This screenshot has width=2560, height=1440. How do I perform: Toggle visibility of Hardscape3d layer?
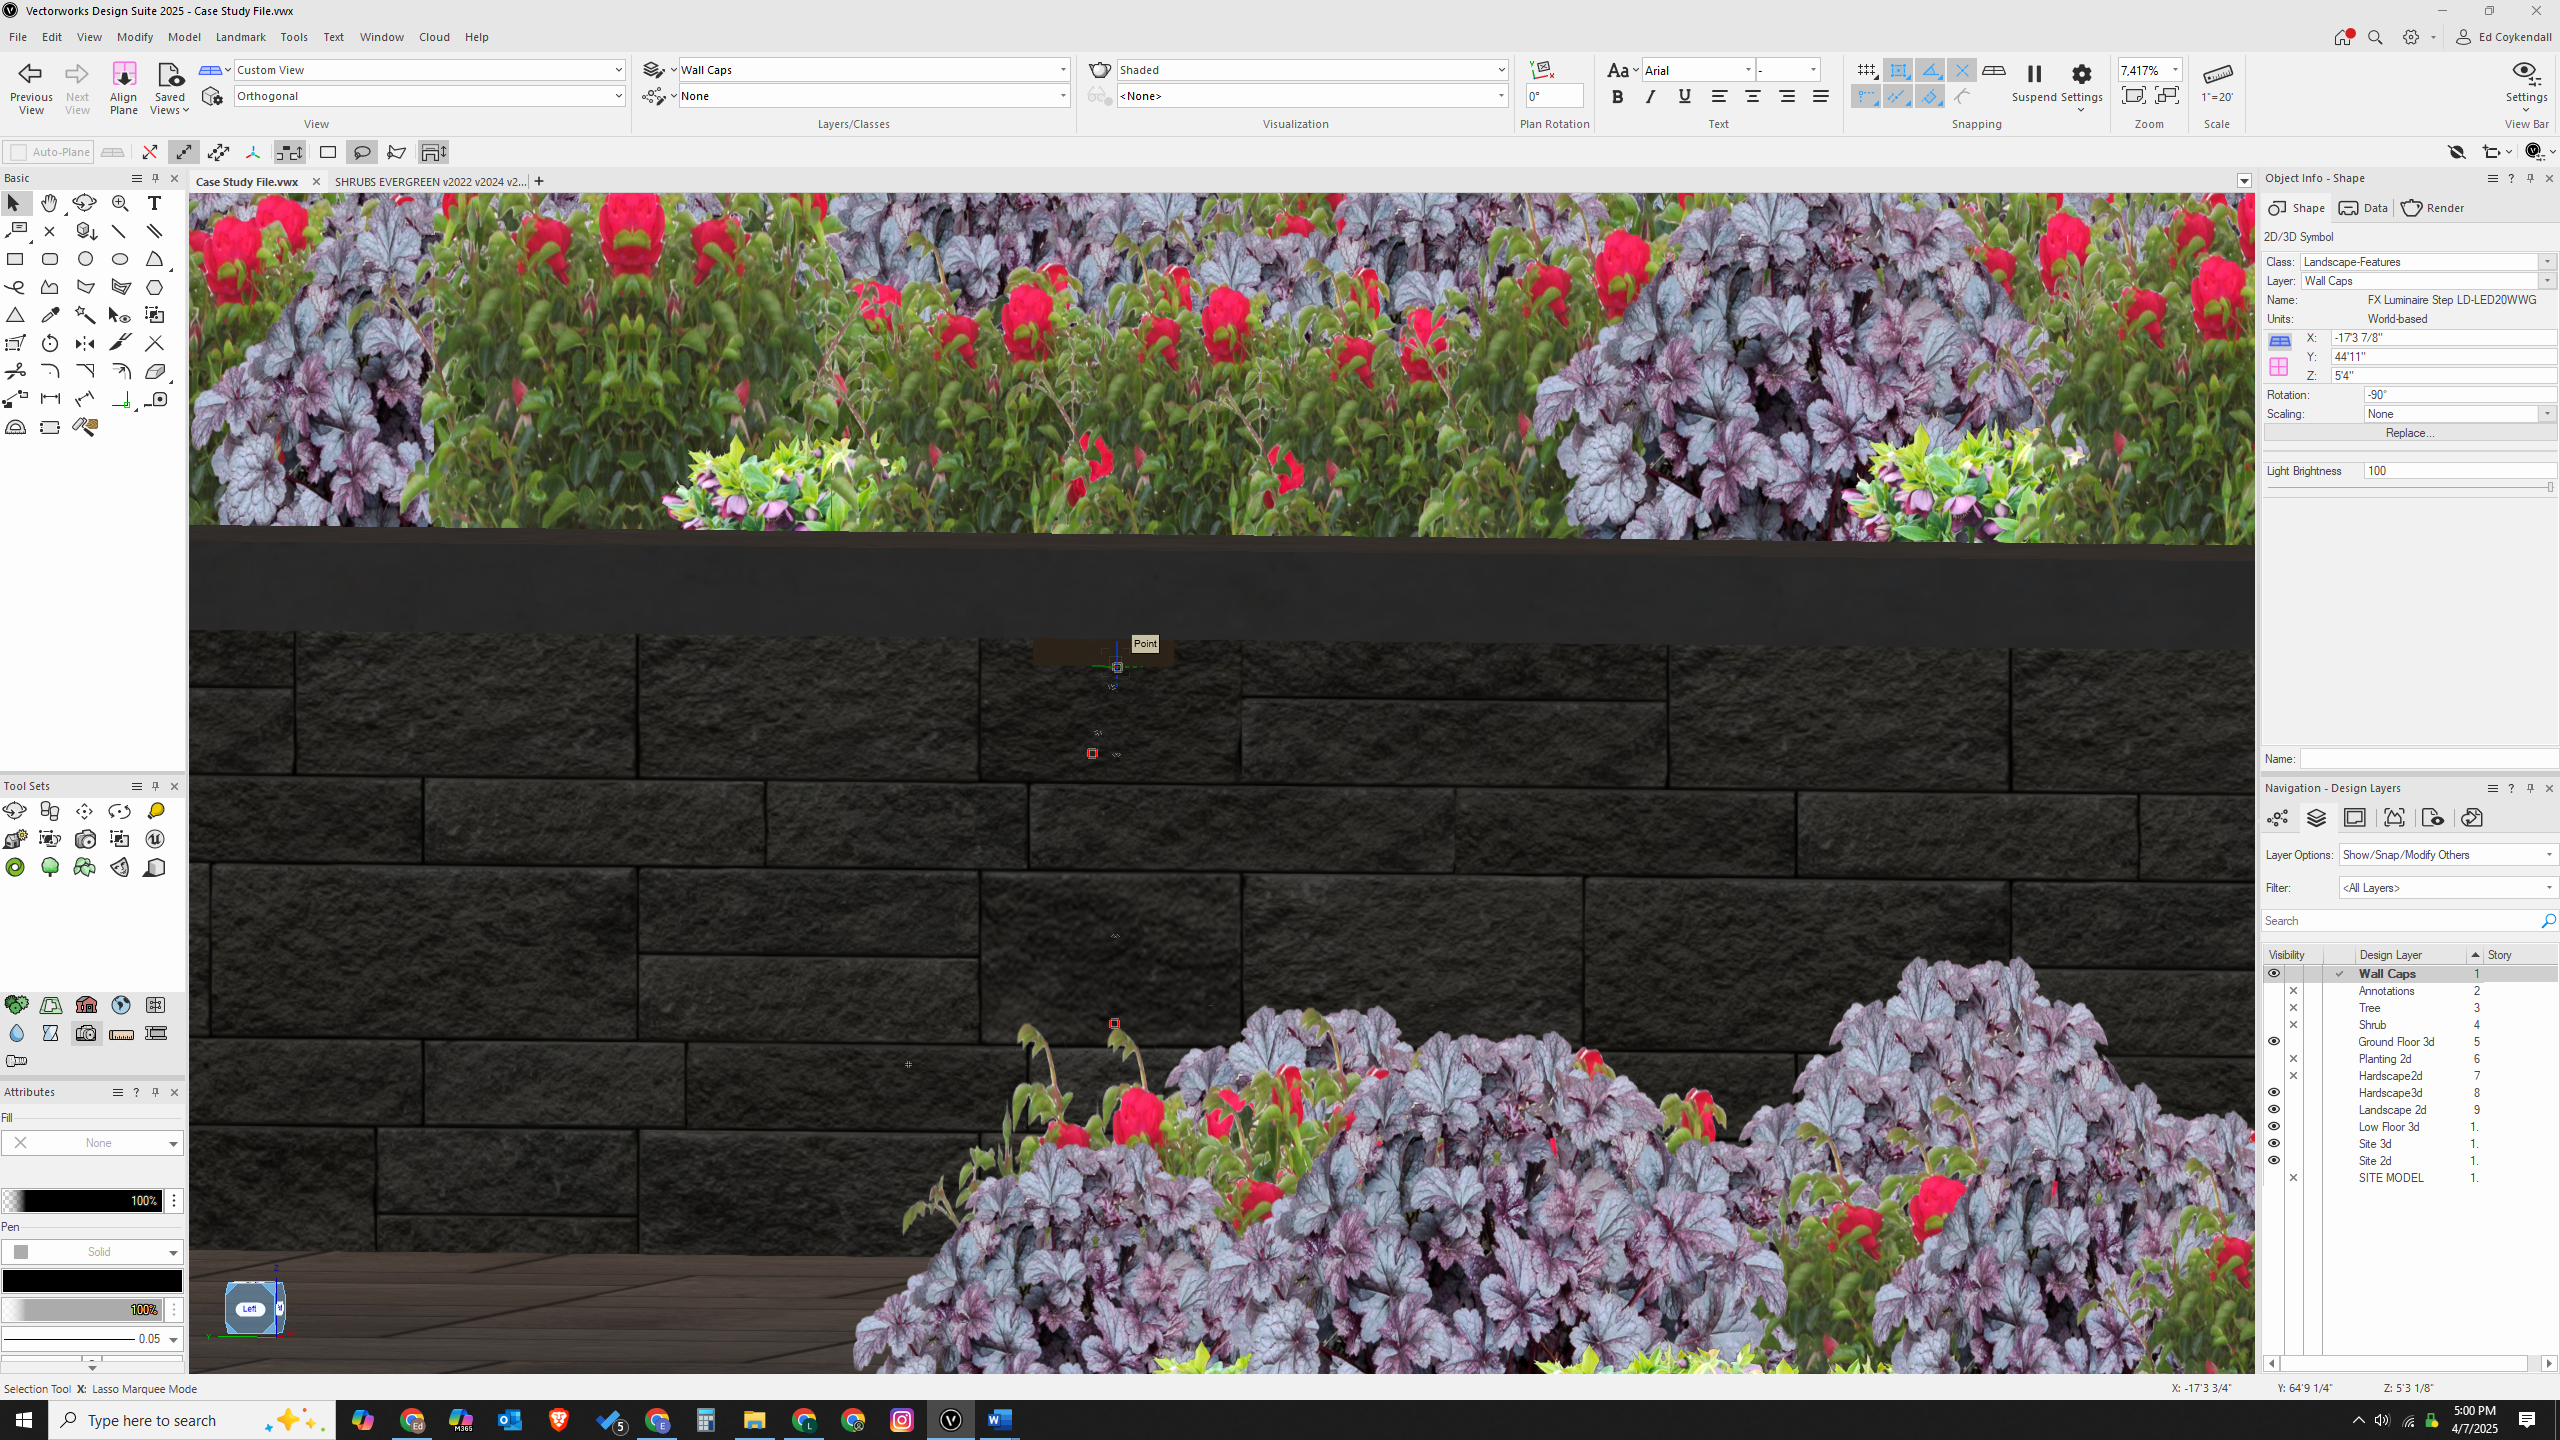[x=2273, y=1093]
